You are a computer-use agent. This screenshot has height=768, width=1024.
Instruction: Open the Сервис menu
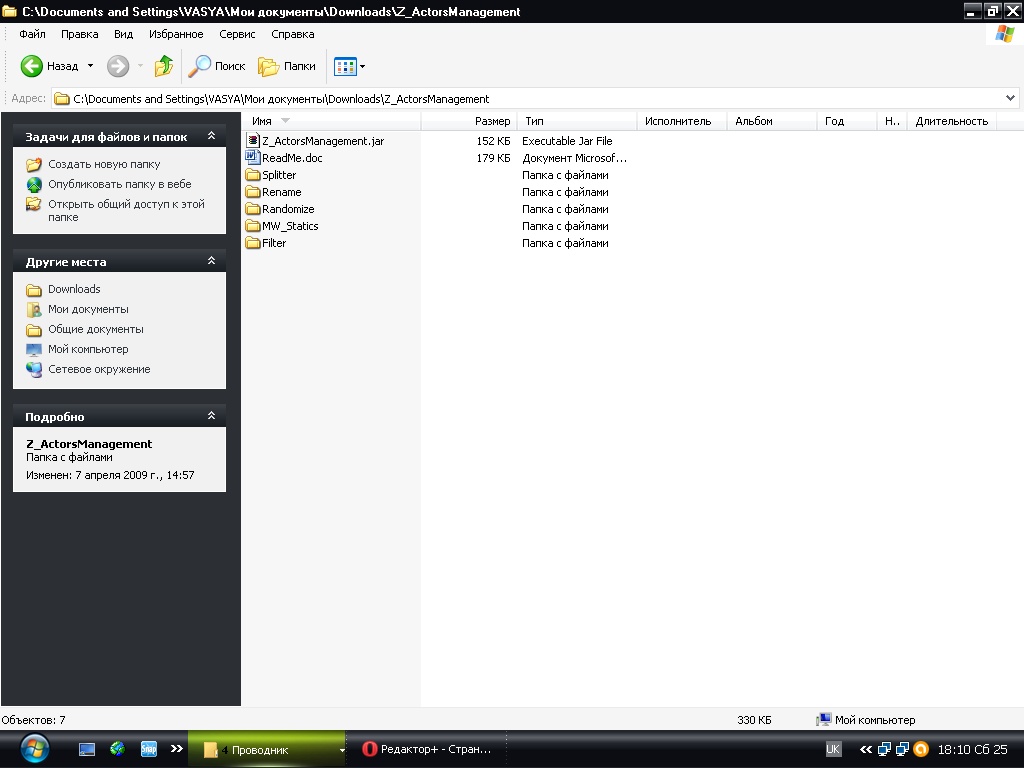click(x=237, y=34)
